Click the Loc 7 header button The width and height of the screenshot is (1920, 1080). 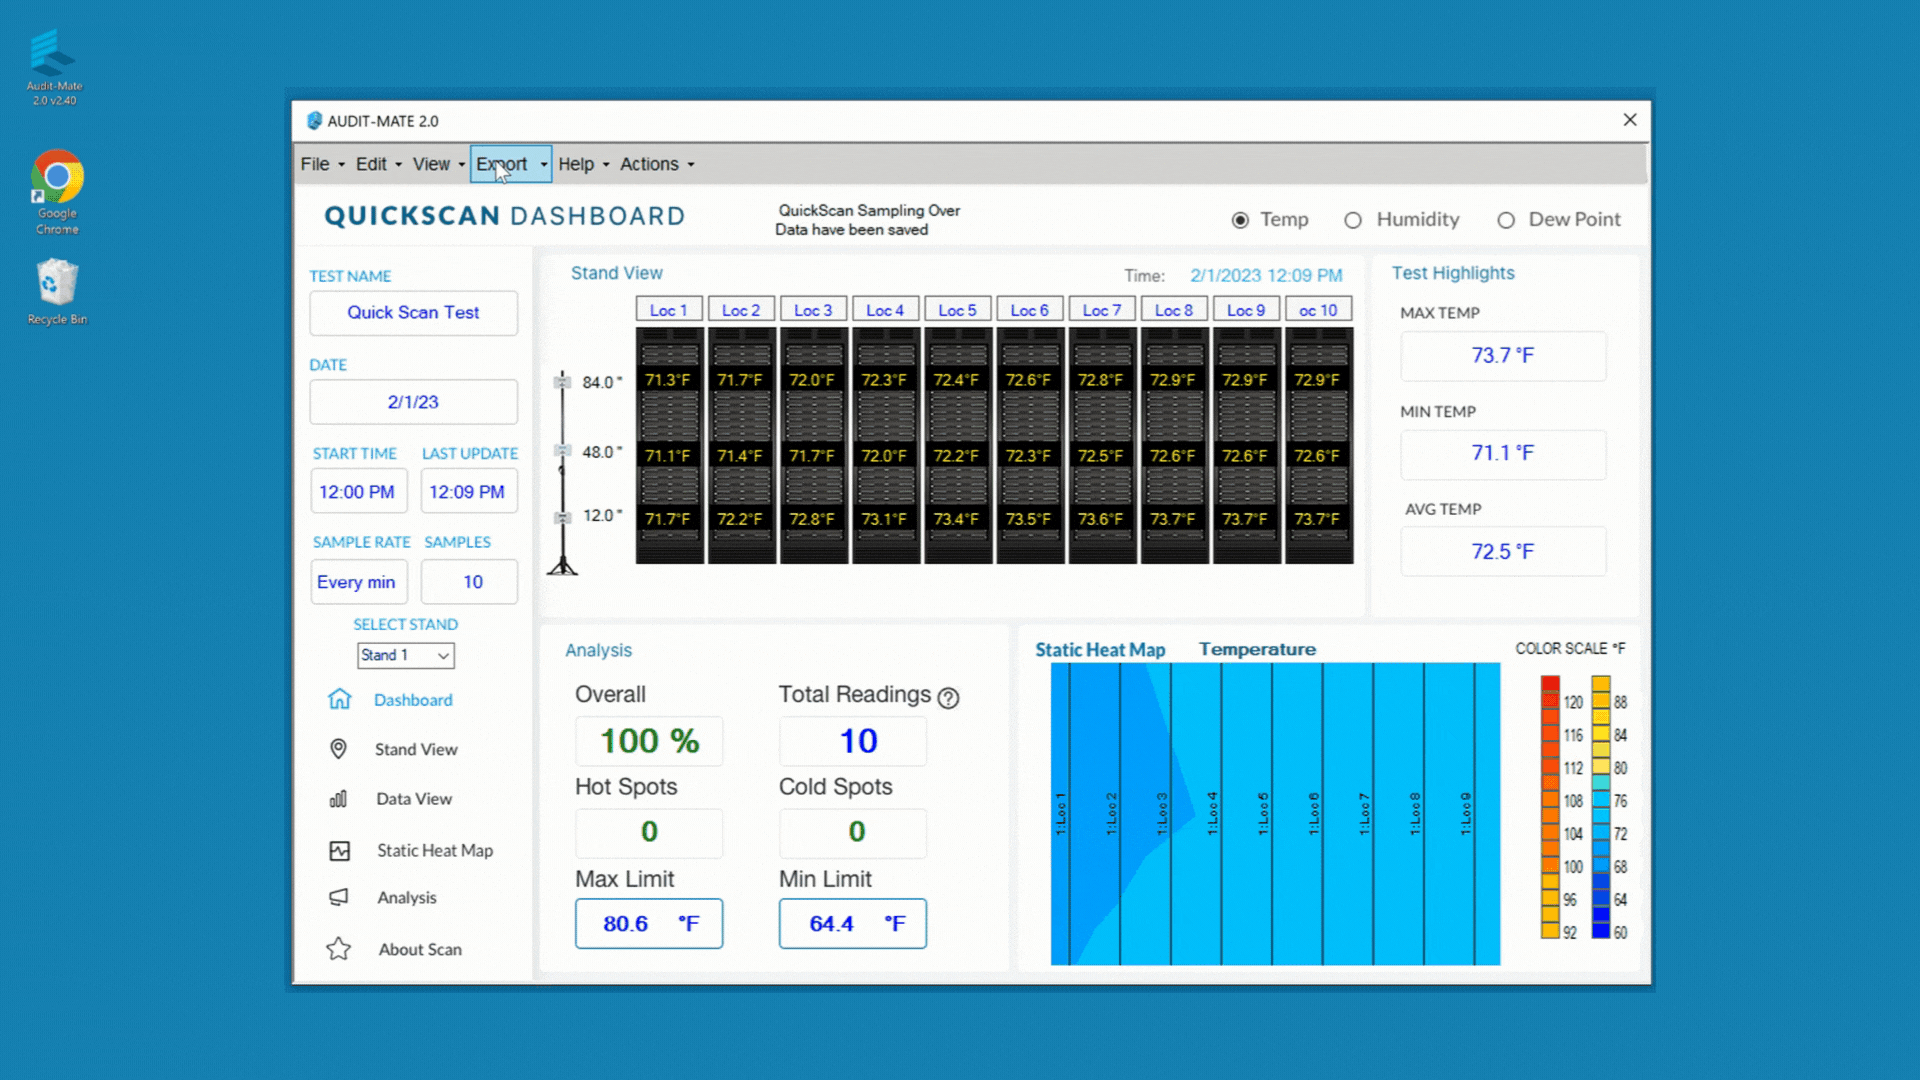[x=1102, y=310]
